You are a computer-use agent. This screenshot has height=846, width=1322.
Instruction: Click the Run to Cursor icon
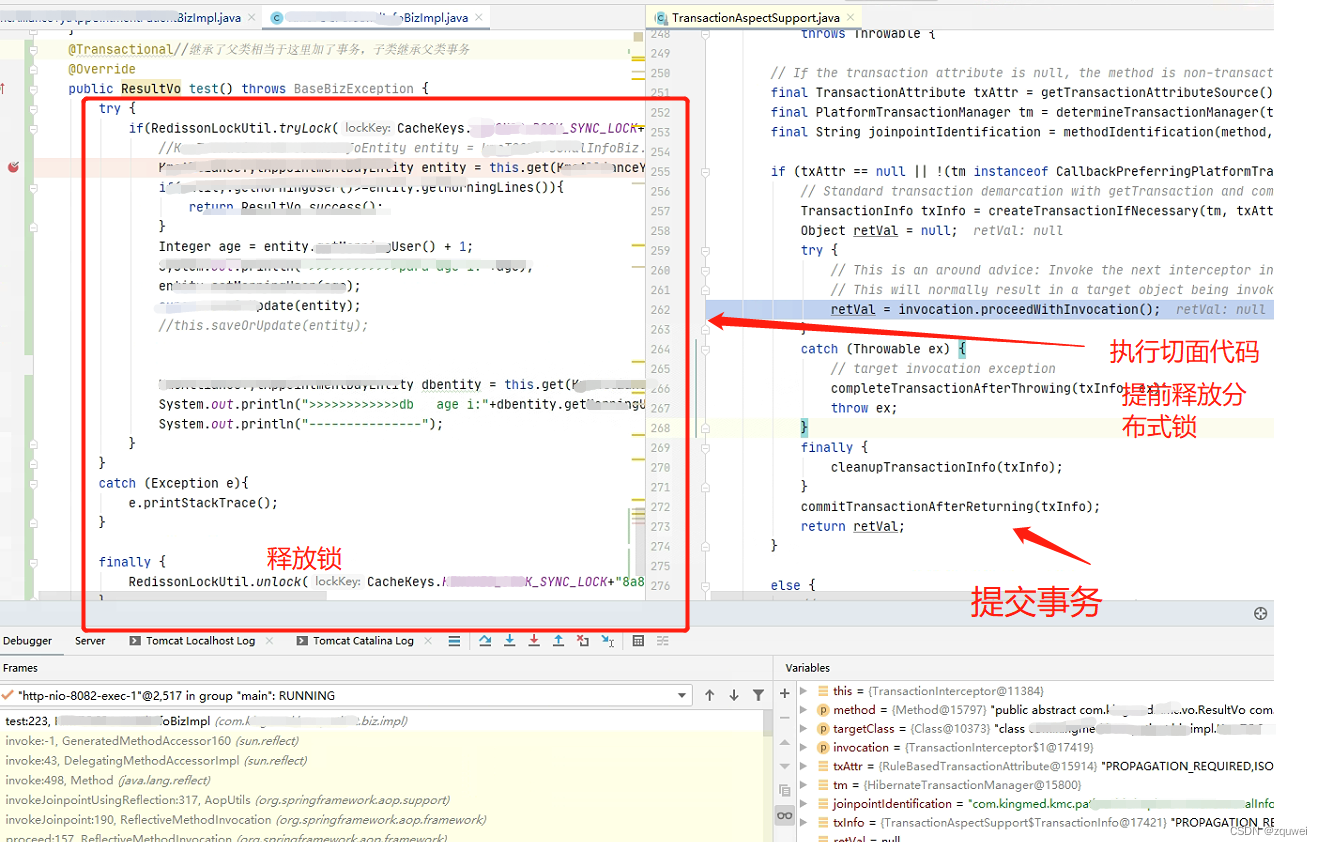point(607,641)
